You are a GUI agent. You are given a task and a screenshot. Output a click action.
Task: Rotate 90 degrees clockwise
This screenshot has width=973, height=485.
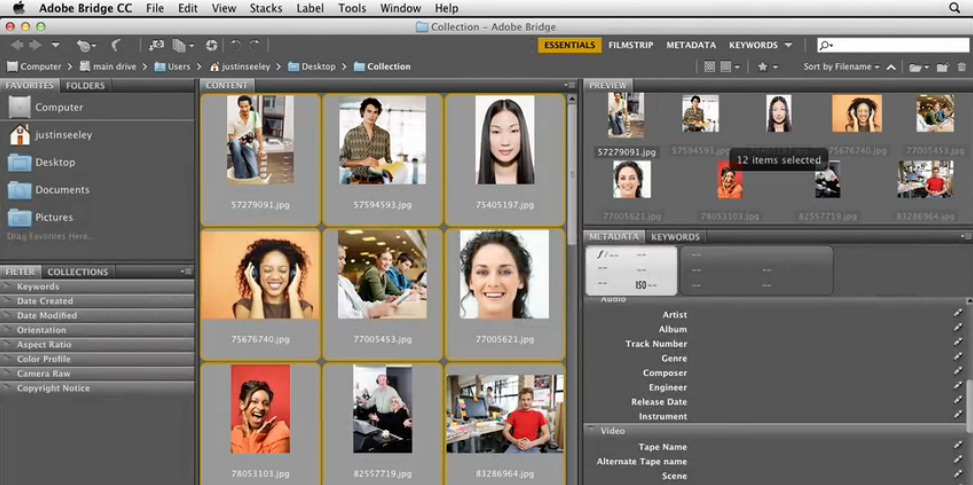pyautogui.click(x=254, y=45)
